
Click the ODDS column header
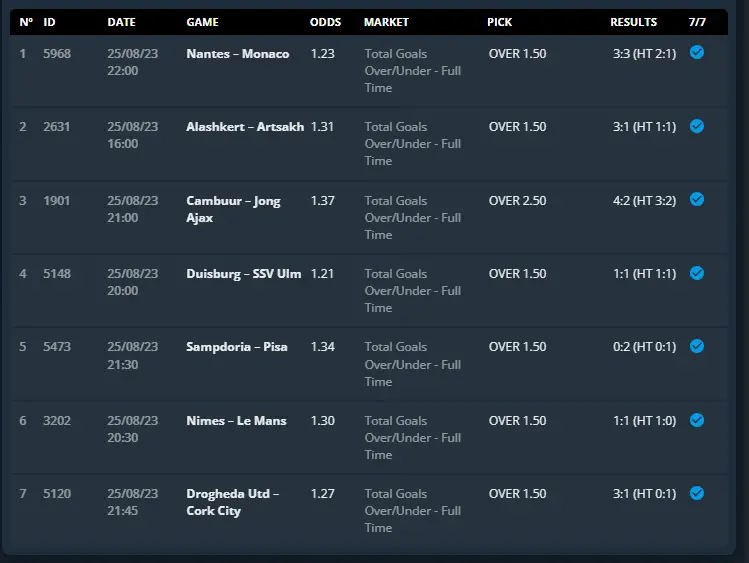click(x=325, y=22)
